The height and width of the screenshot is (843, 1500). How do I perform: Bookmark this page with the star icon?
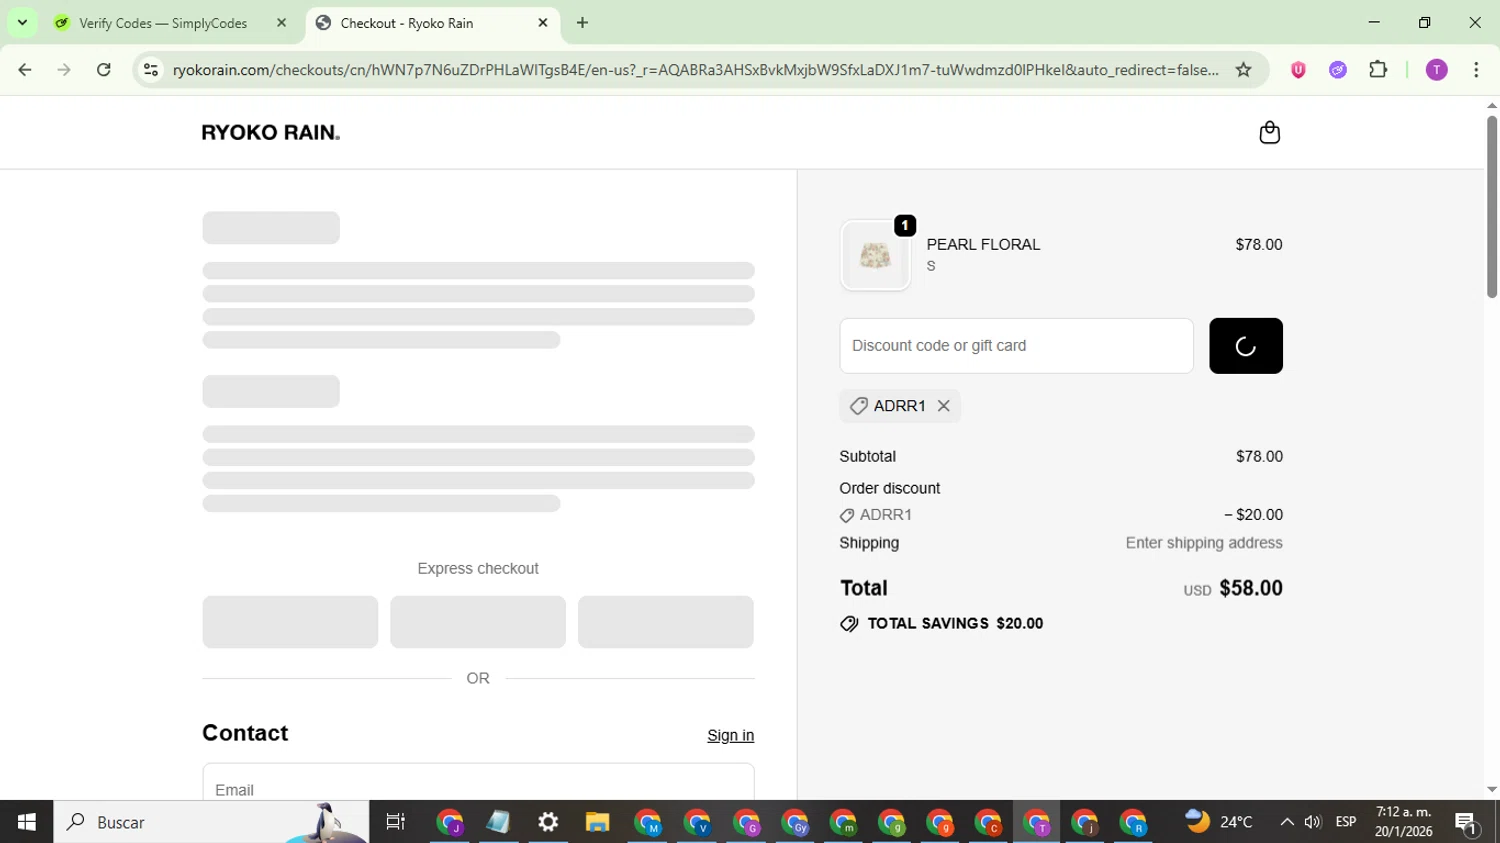1243,70
